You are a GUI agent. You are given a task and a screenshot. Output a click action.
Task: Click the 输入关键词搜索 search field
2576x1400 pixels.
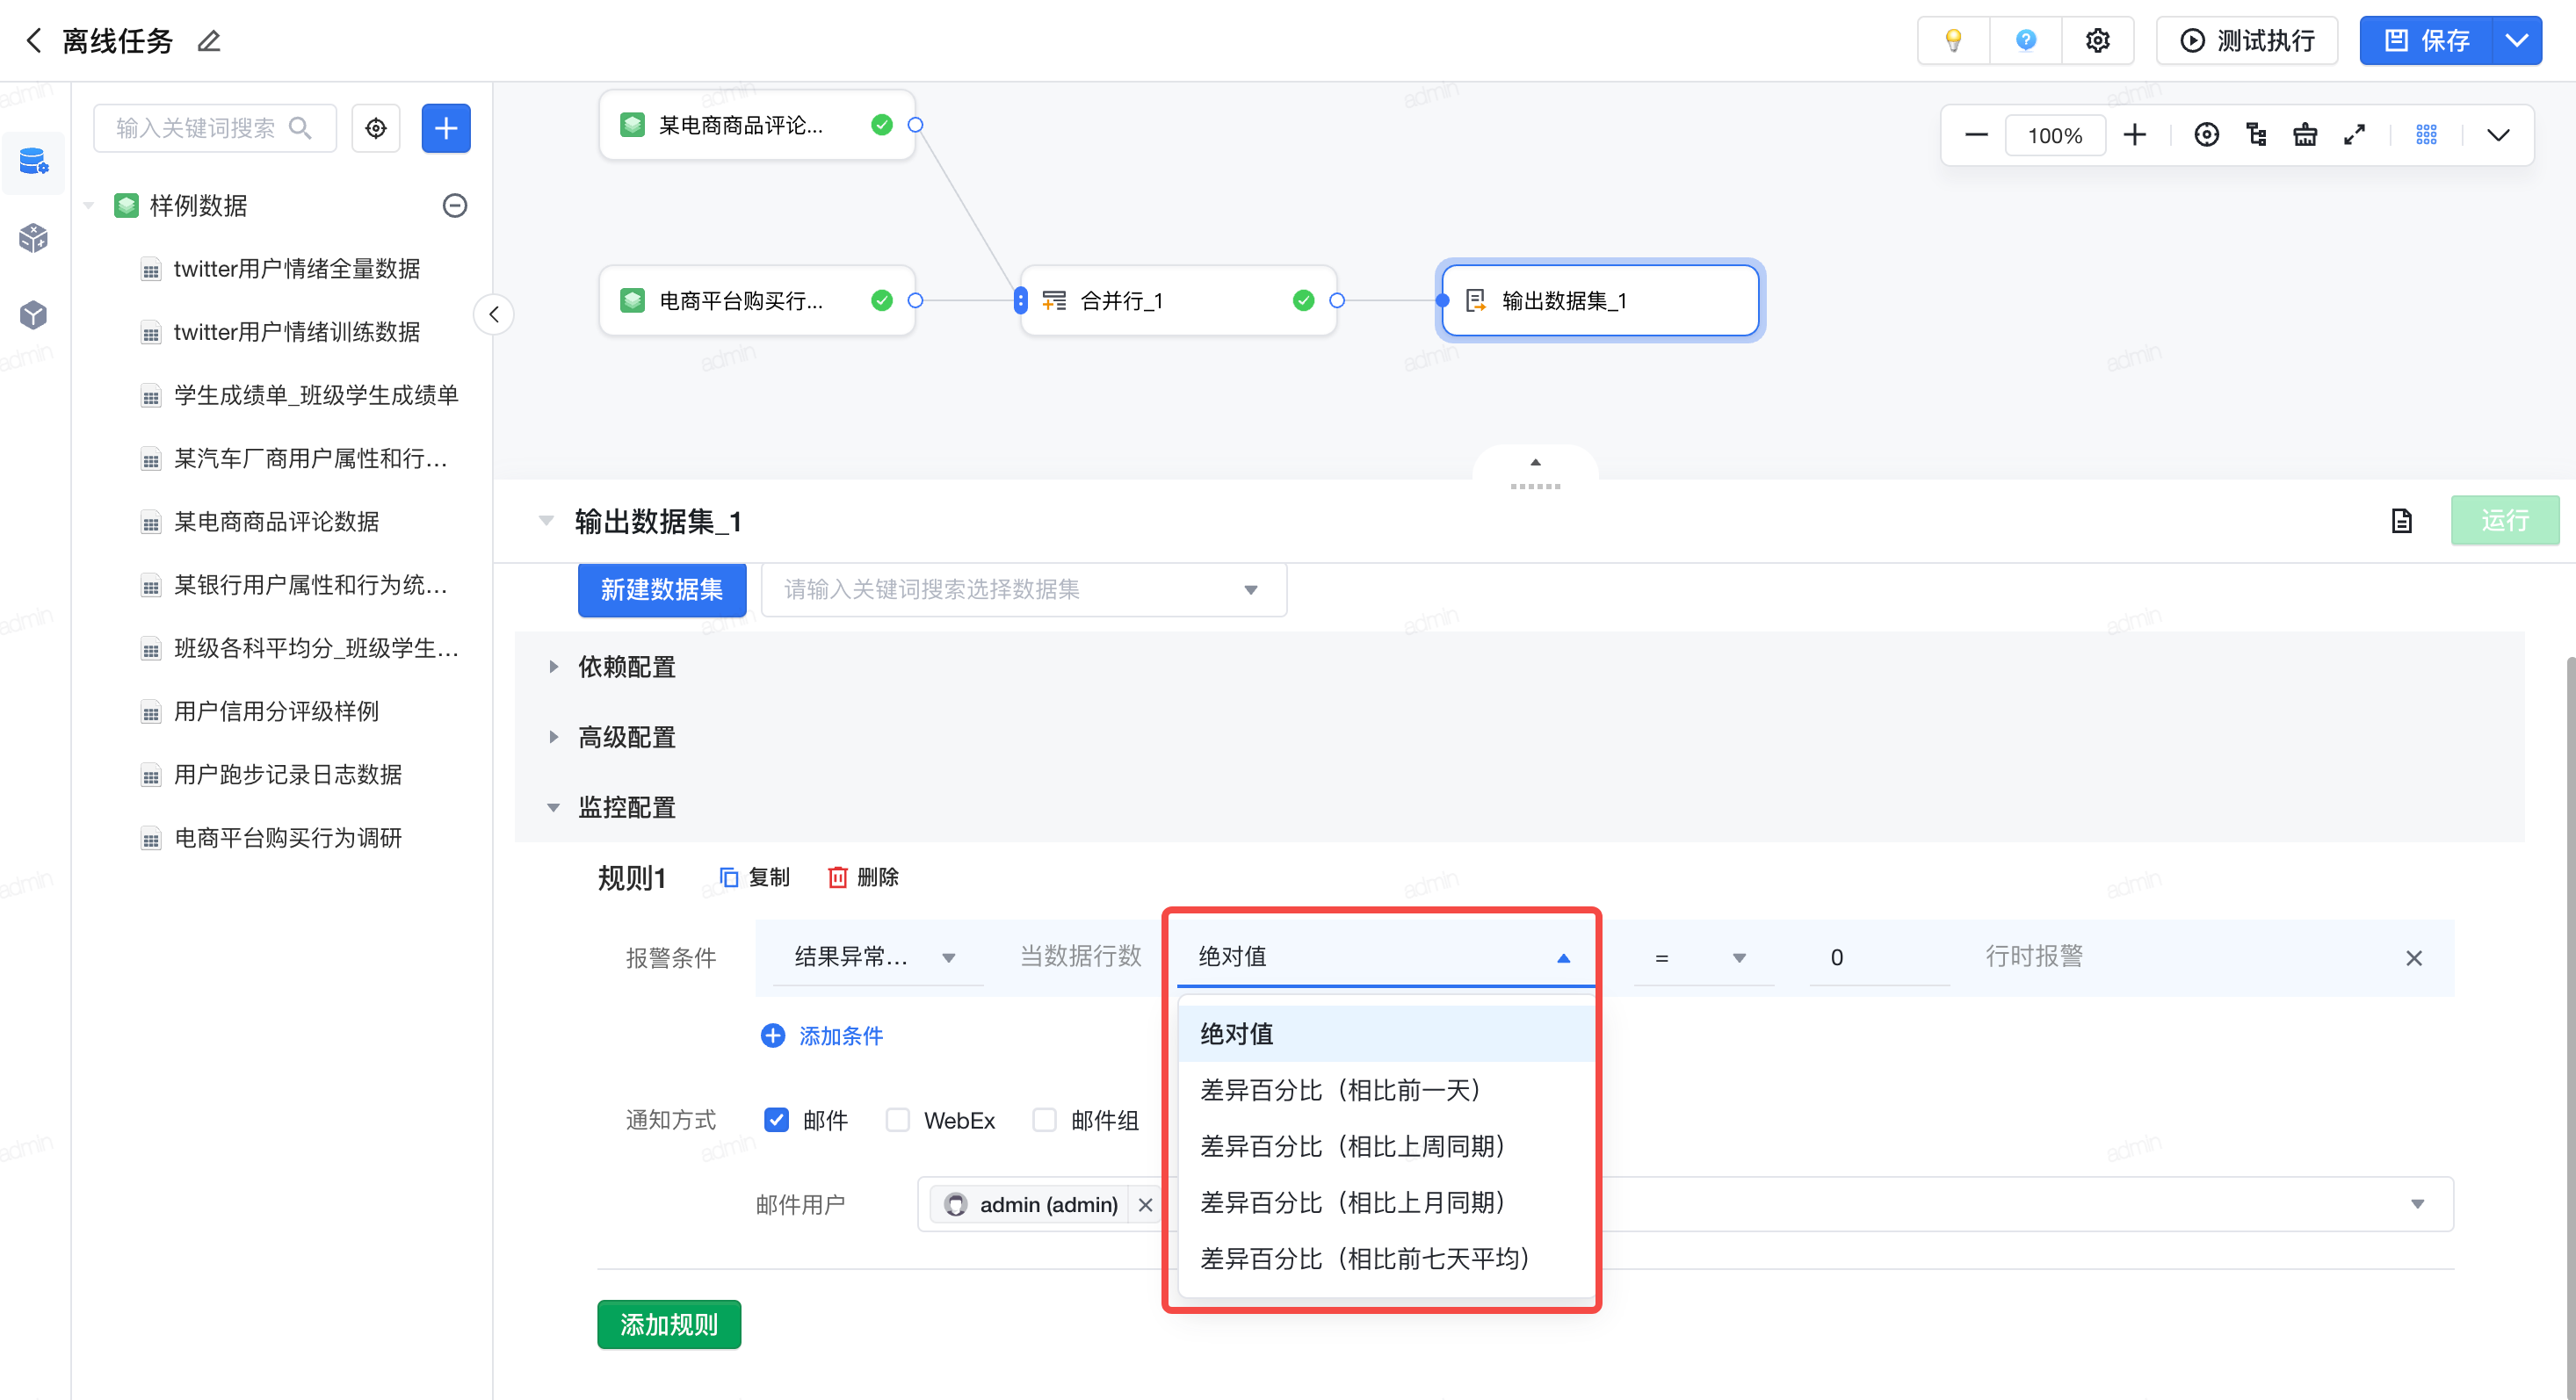[x=214, y=128]
